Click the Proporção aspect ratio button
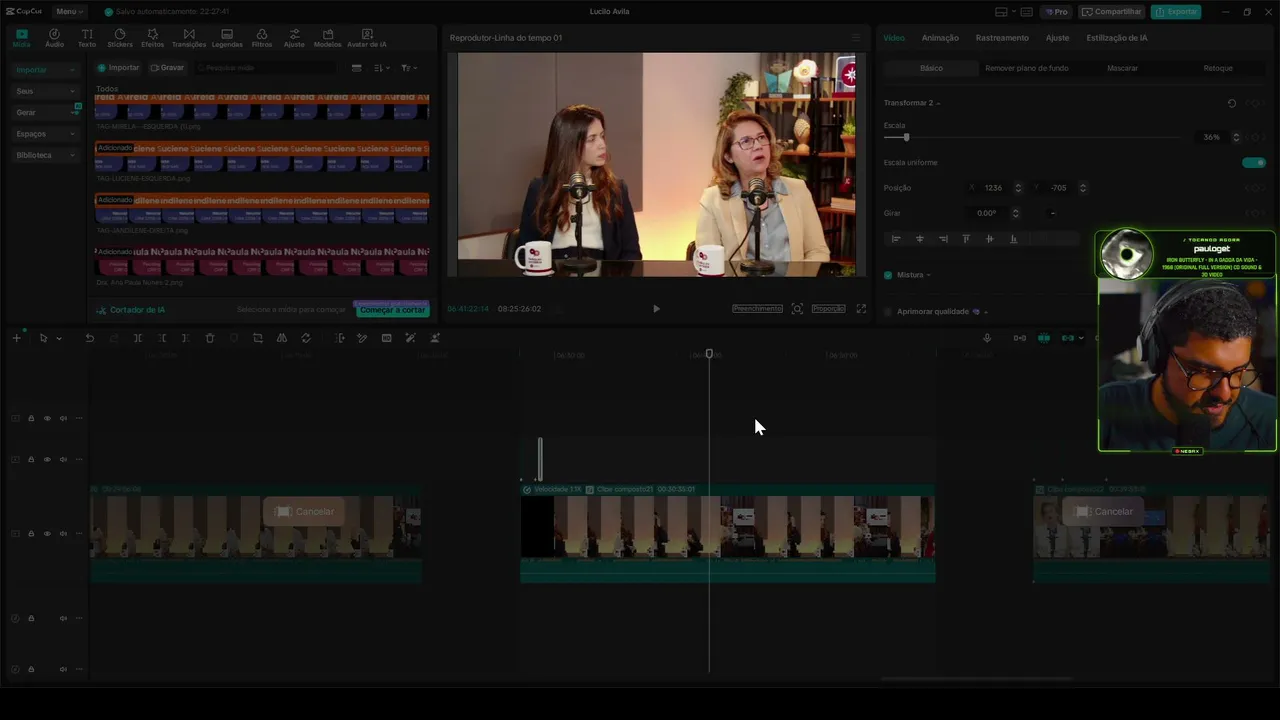 (828, 309)
